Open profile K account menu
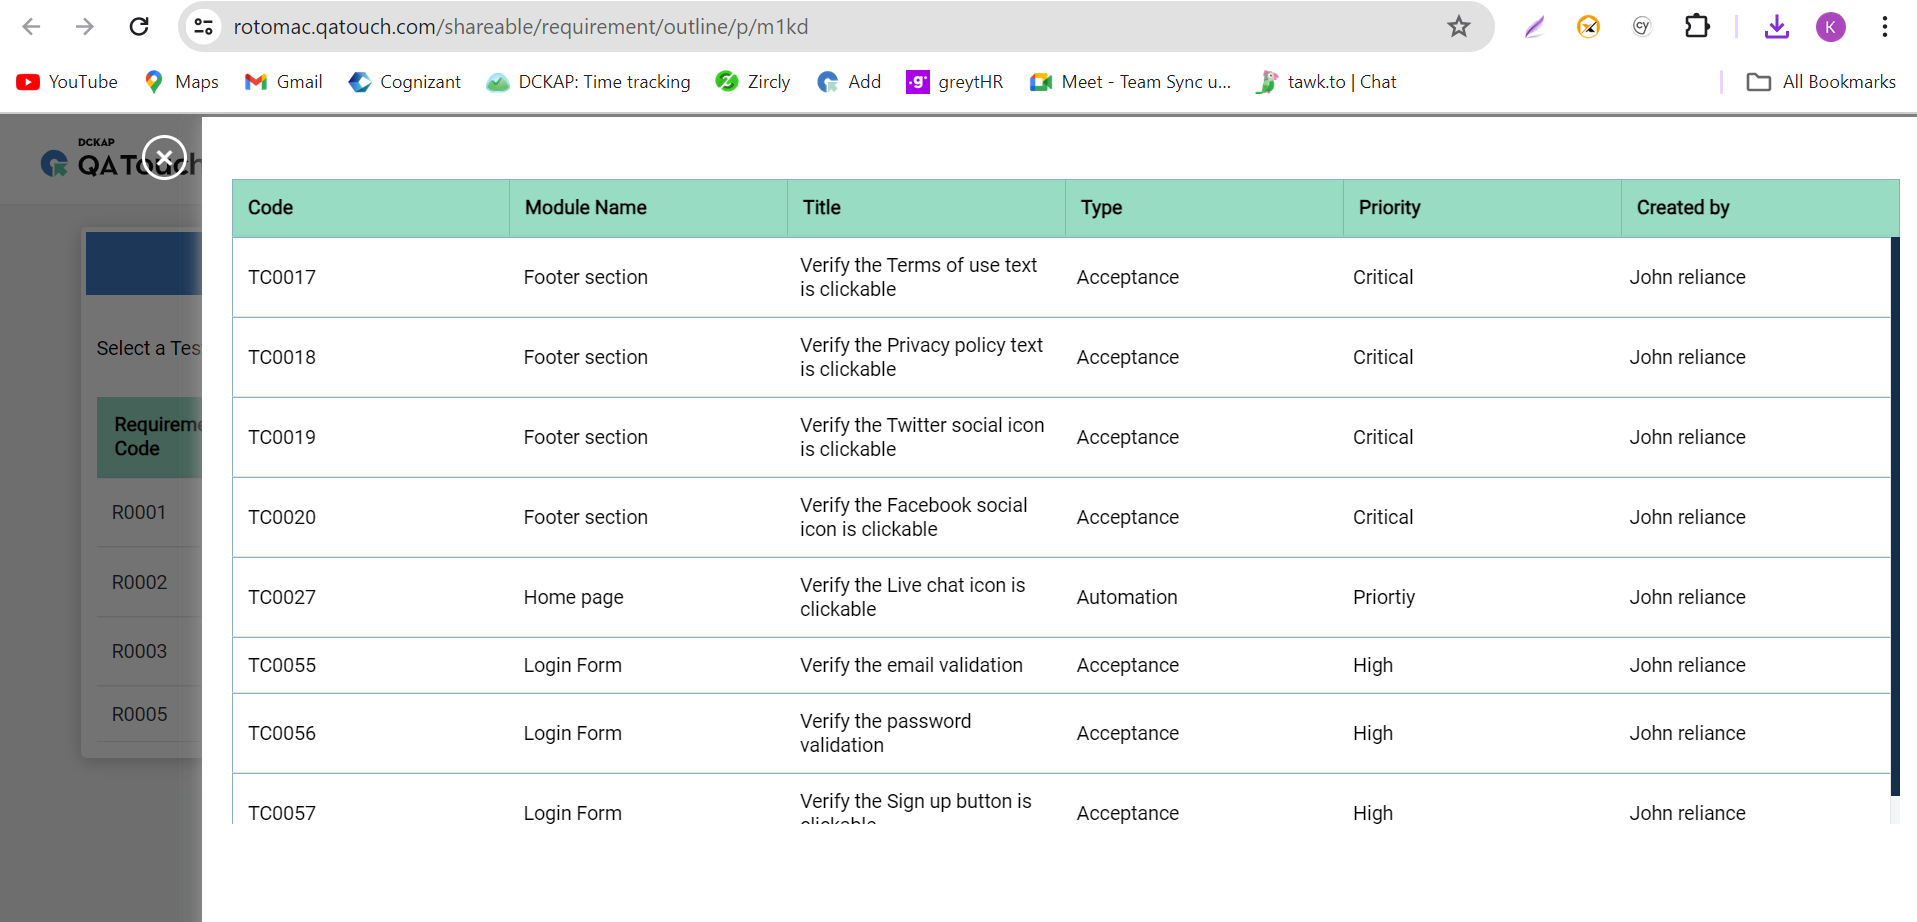The width and height of the screenshot is (1917, 922). coord(1831,27)
